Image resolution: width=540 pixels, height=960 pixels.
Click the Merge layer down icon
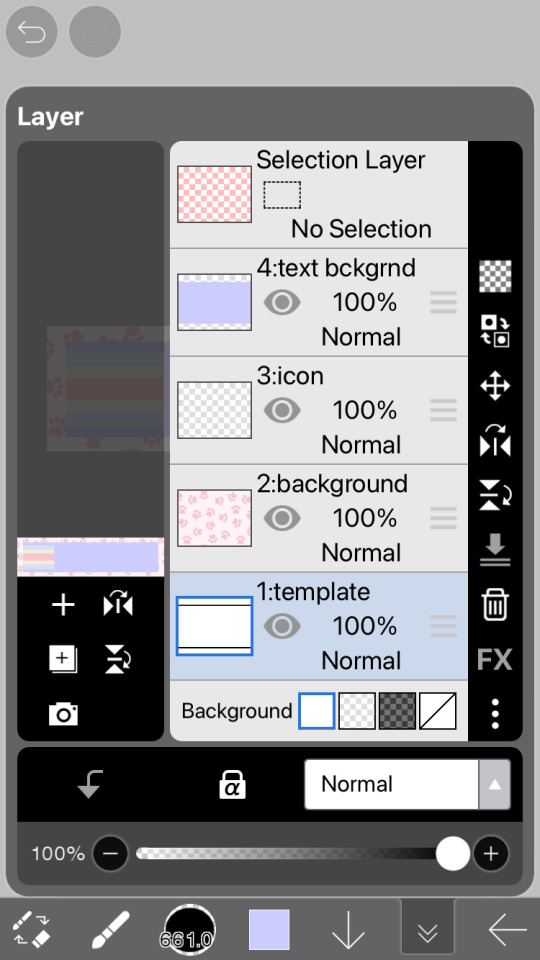point(495,550)
